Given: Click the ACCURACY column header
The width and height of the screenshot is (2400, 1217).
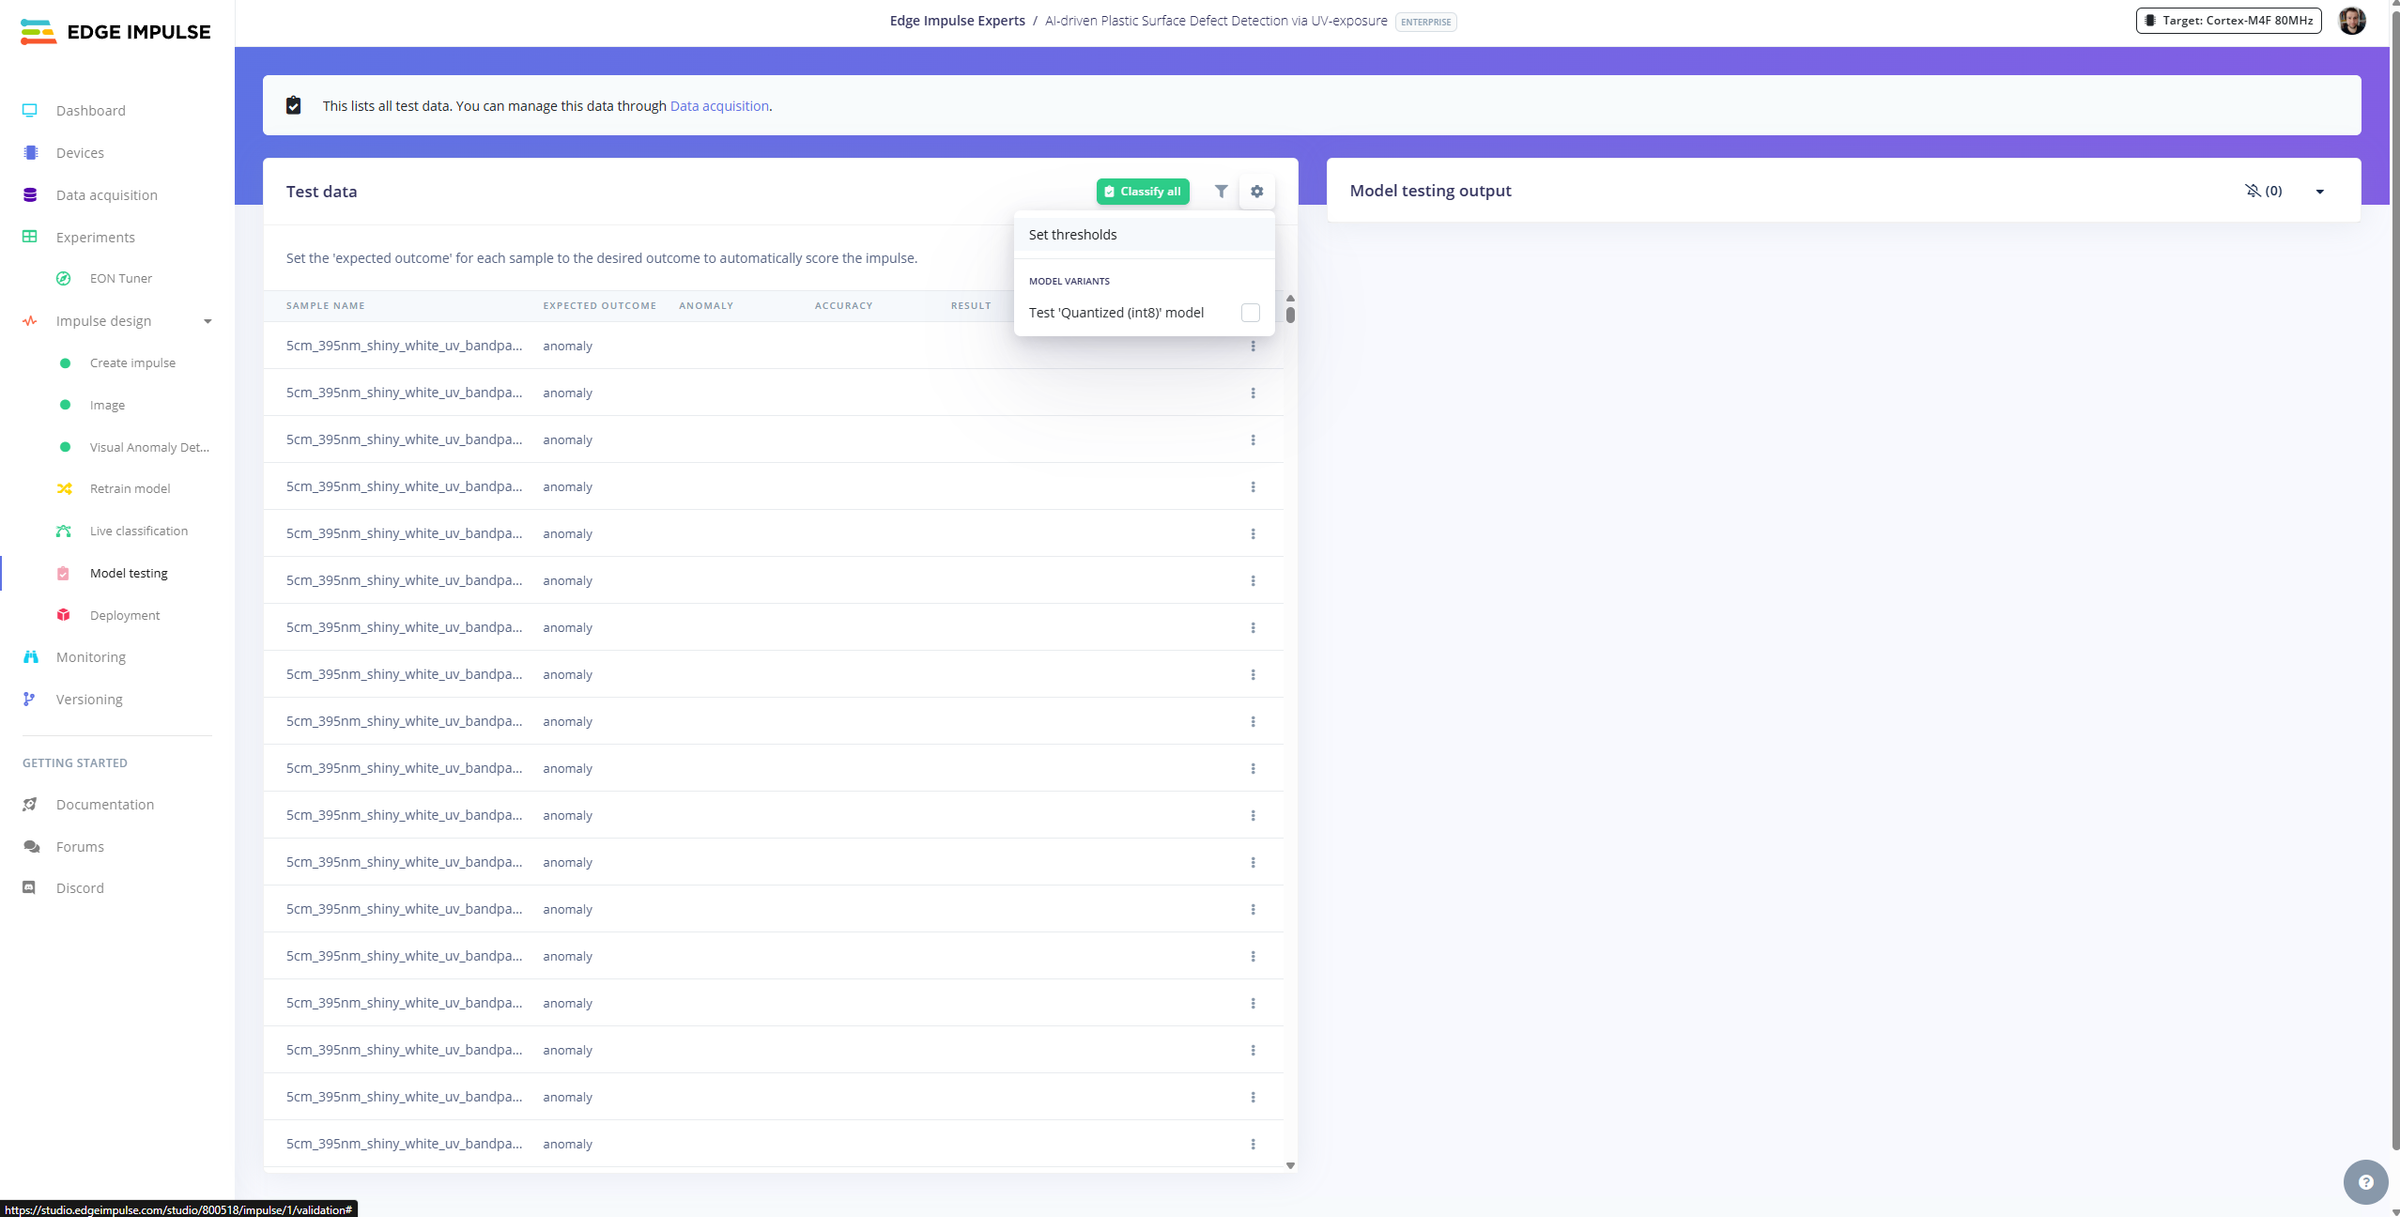Looking at the screenshot, I should tap(844, 306).
